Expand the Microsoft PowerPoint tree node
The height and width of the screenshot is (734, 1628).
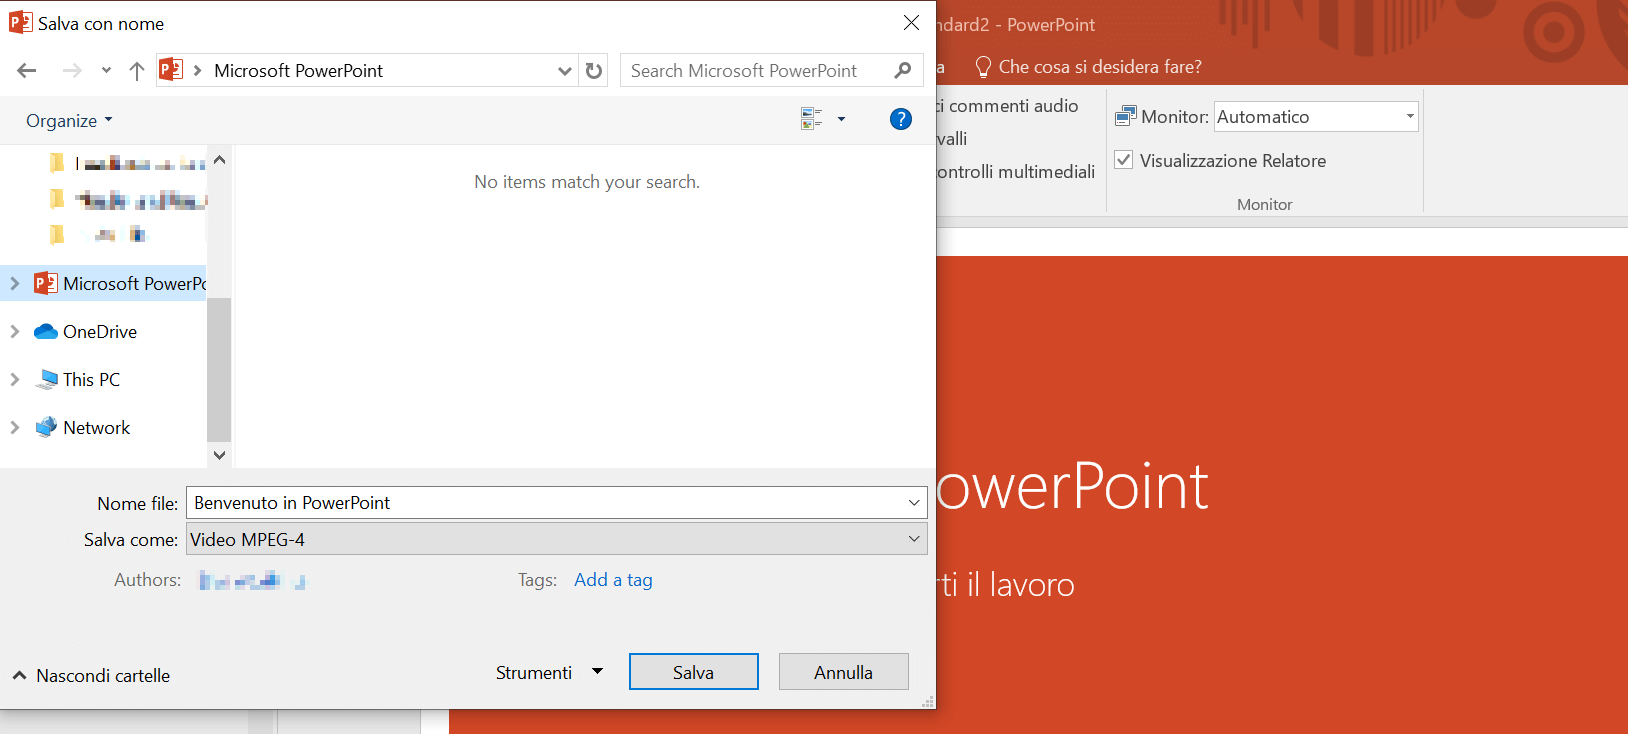pyautogui.click(x=15, y=284)
